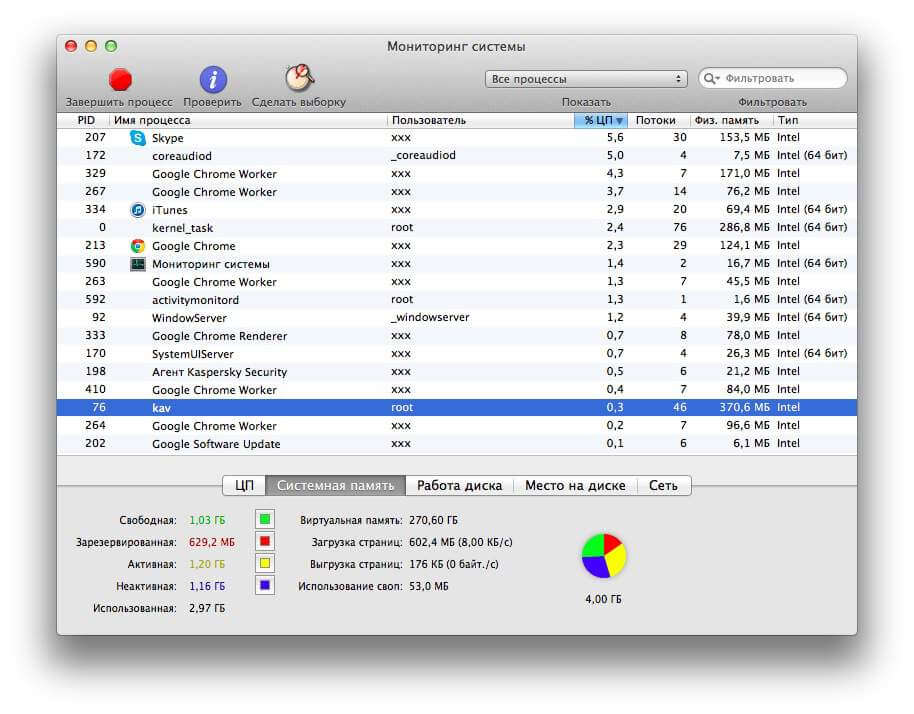The height and width of the screenshot is (714, 914).
Task: Open the Все процессы dropdown
Action: click(586, 79)
